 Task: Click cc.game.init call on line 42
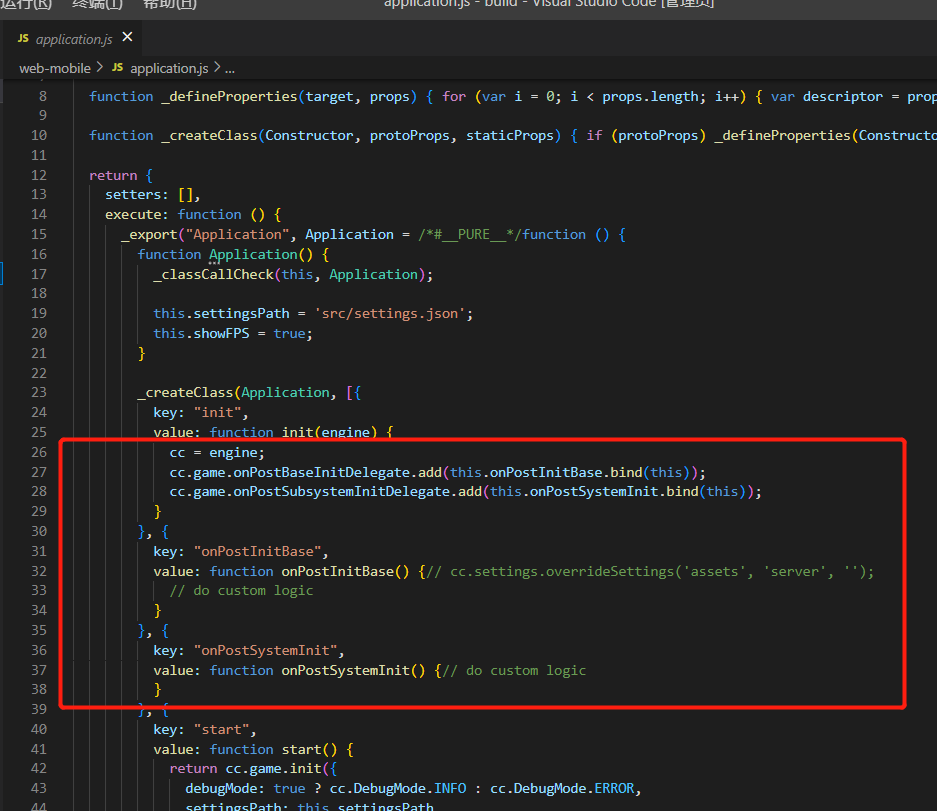point(273,769)
